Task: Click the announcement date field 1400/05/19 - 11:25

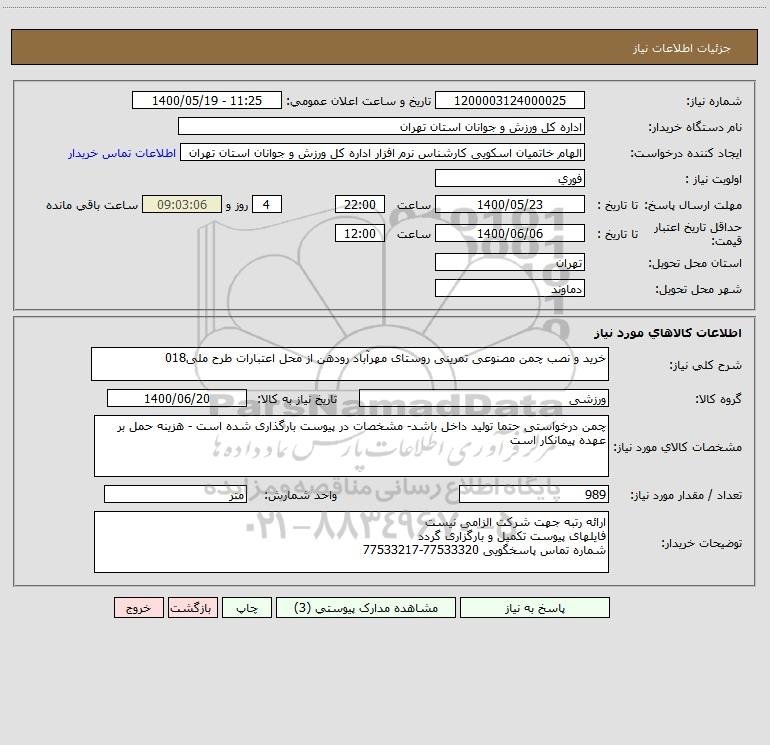Action: pyautogui.click(x=207, y=100)
